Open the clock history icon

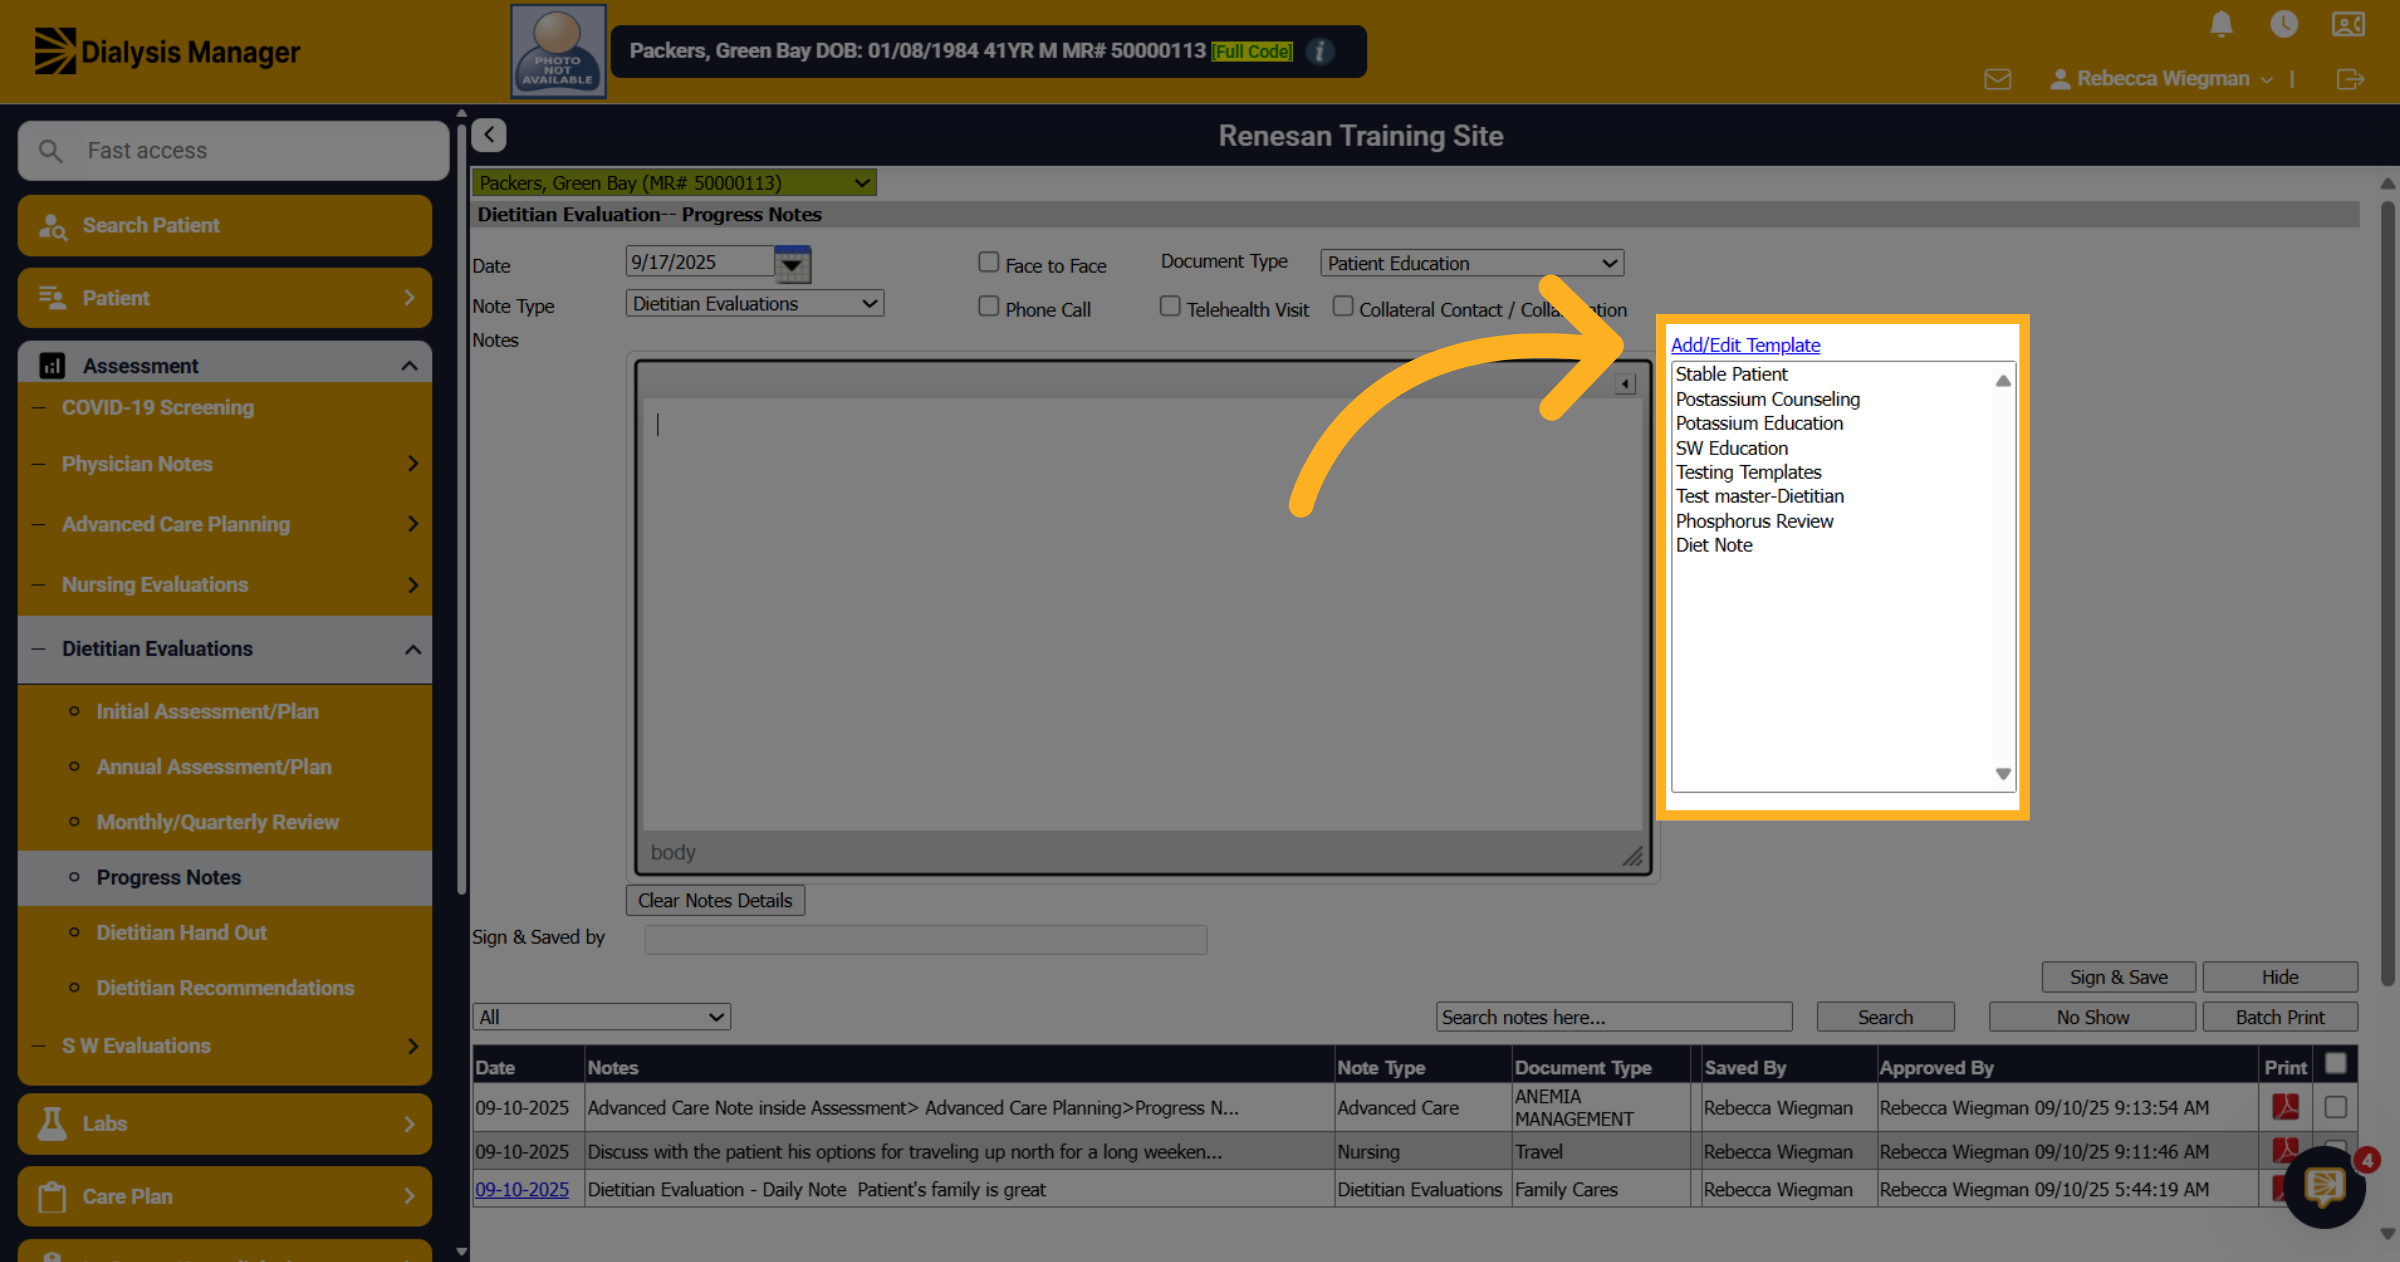(2284, 24)
